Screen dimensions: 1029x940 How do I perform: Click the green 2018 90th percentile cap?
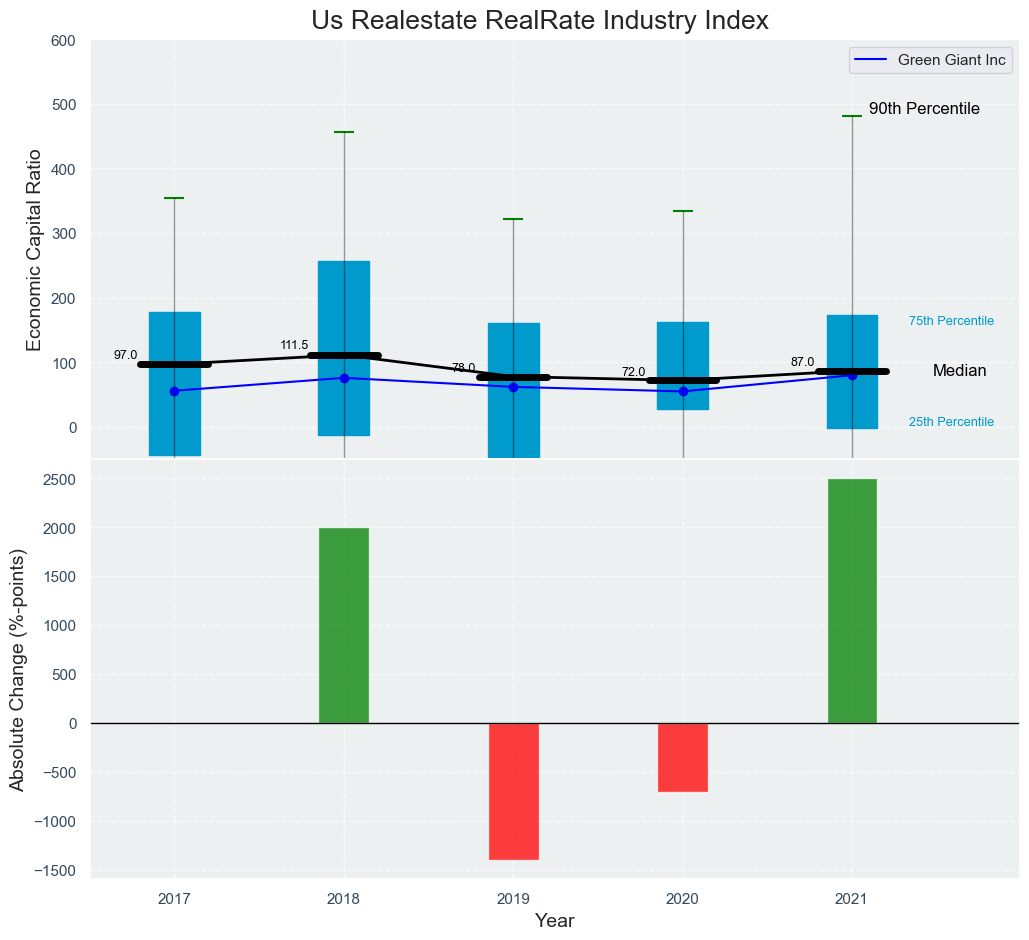pyautogui.click(x=344, y=132)
